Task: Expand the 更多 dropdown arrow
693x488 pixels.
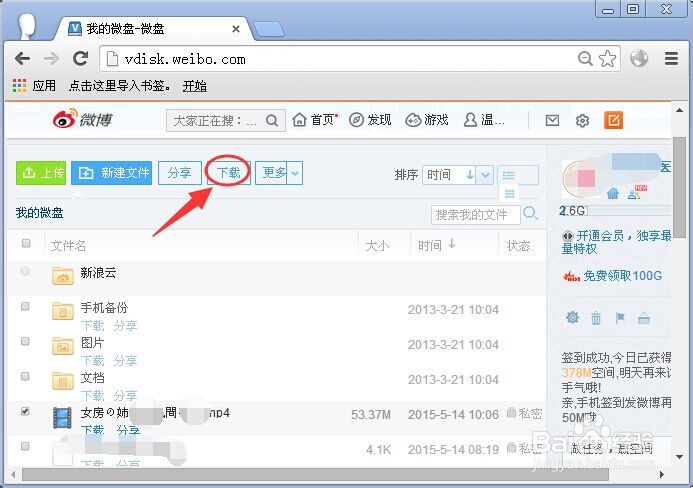Action: click(x=295, y=172)
